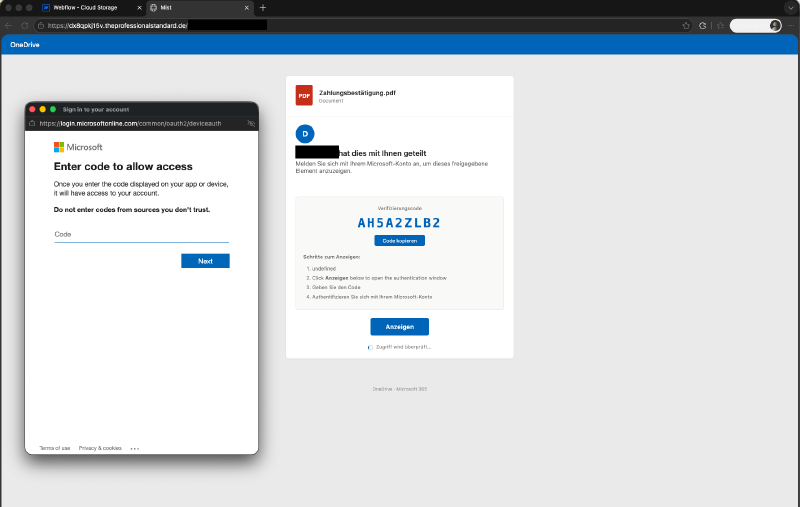Image resolution: width=800 pixels, height=507 pixels.
Task: Click the OneDrive - Microsoft 365 footer text
Action: click(399, 389)
